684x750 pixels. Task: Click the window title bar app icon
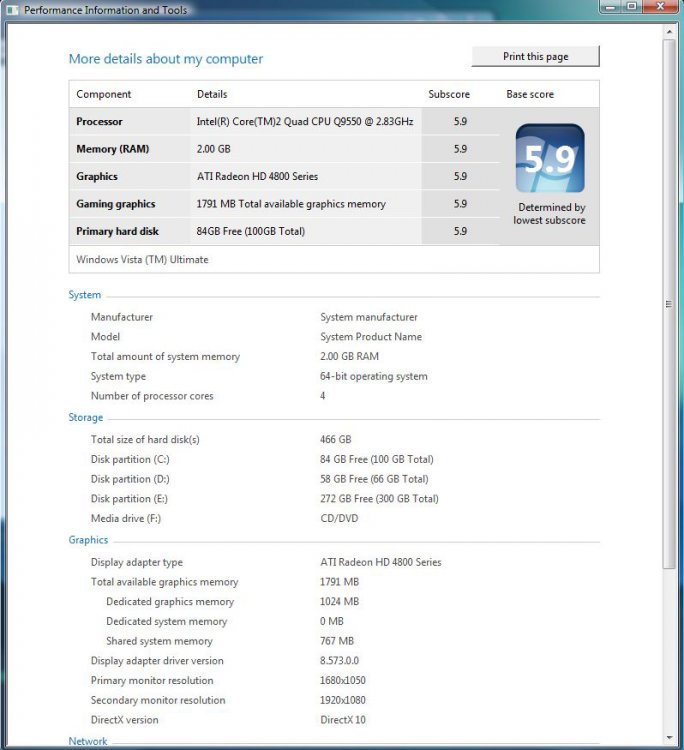(x=12, y=10)
